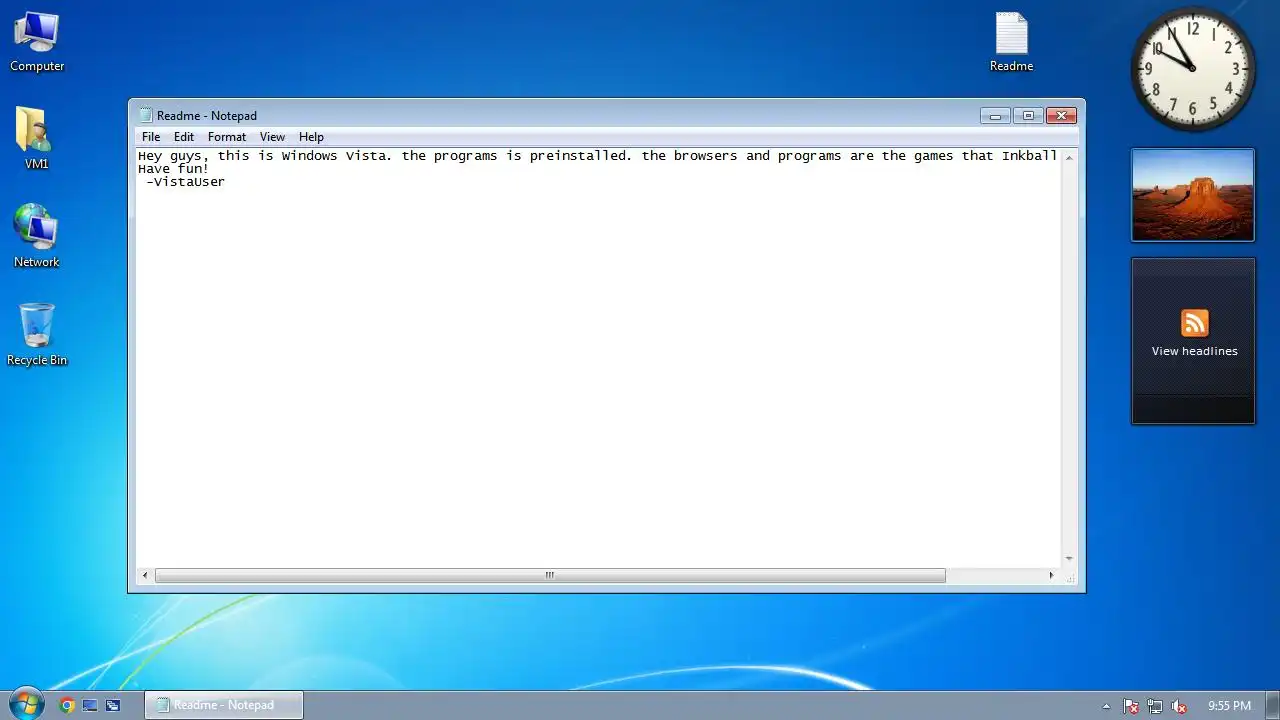Click the Action Center flag icon

tap(1131, 706)
